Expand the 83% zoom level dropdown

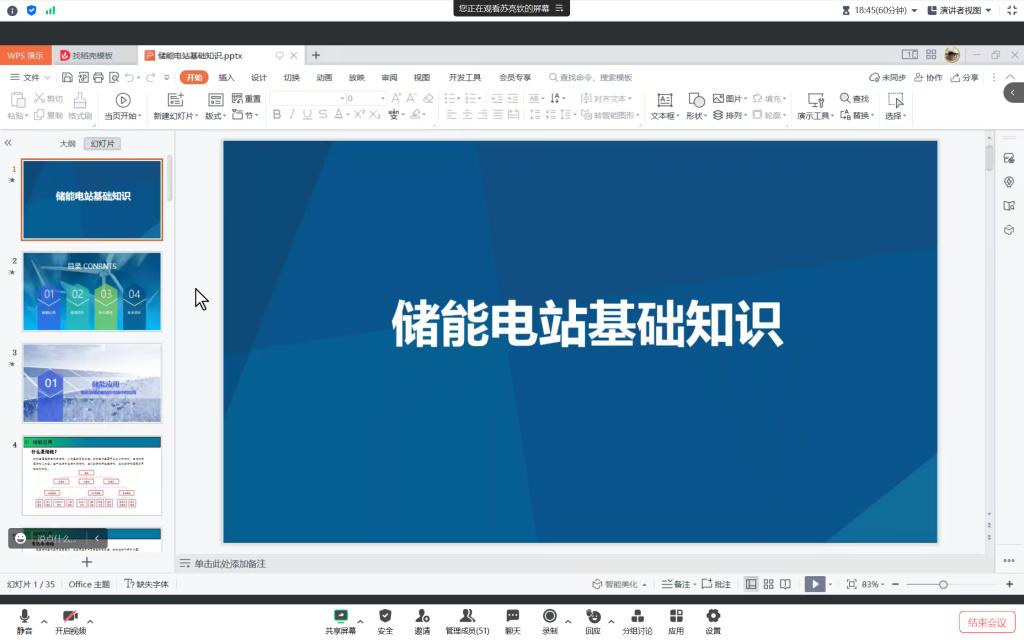(x=875, y=584)
